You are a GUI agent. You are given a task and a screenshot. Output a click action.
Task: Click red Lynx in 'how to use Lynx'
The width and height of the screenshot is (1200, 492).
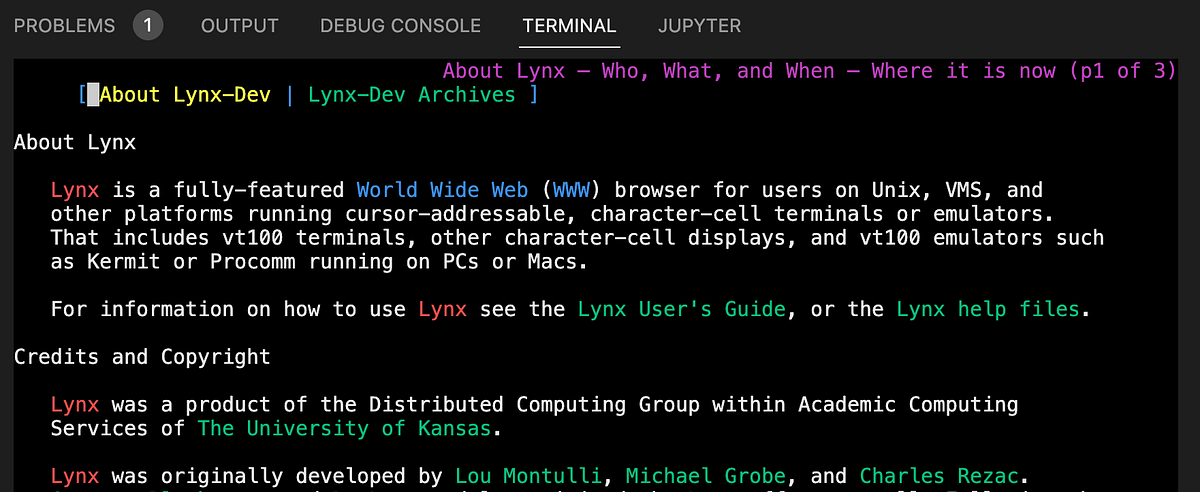(442, 309)
